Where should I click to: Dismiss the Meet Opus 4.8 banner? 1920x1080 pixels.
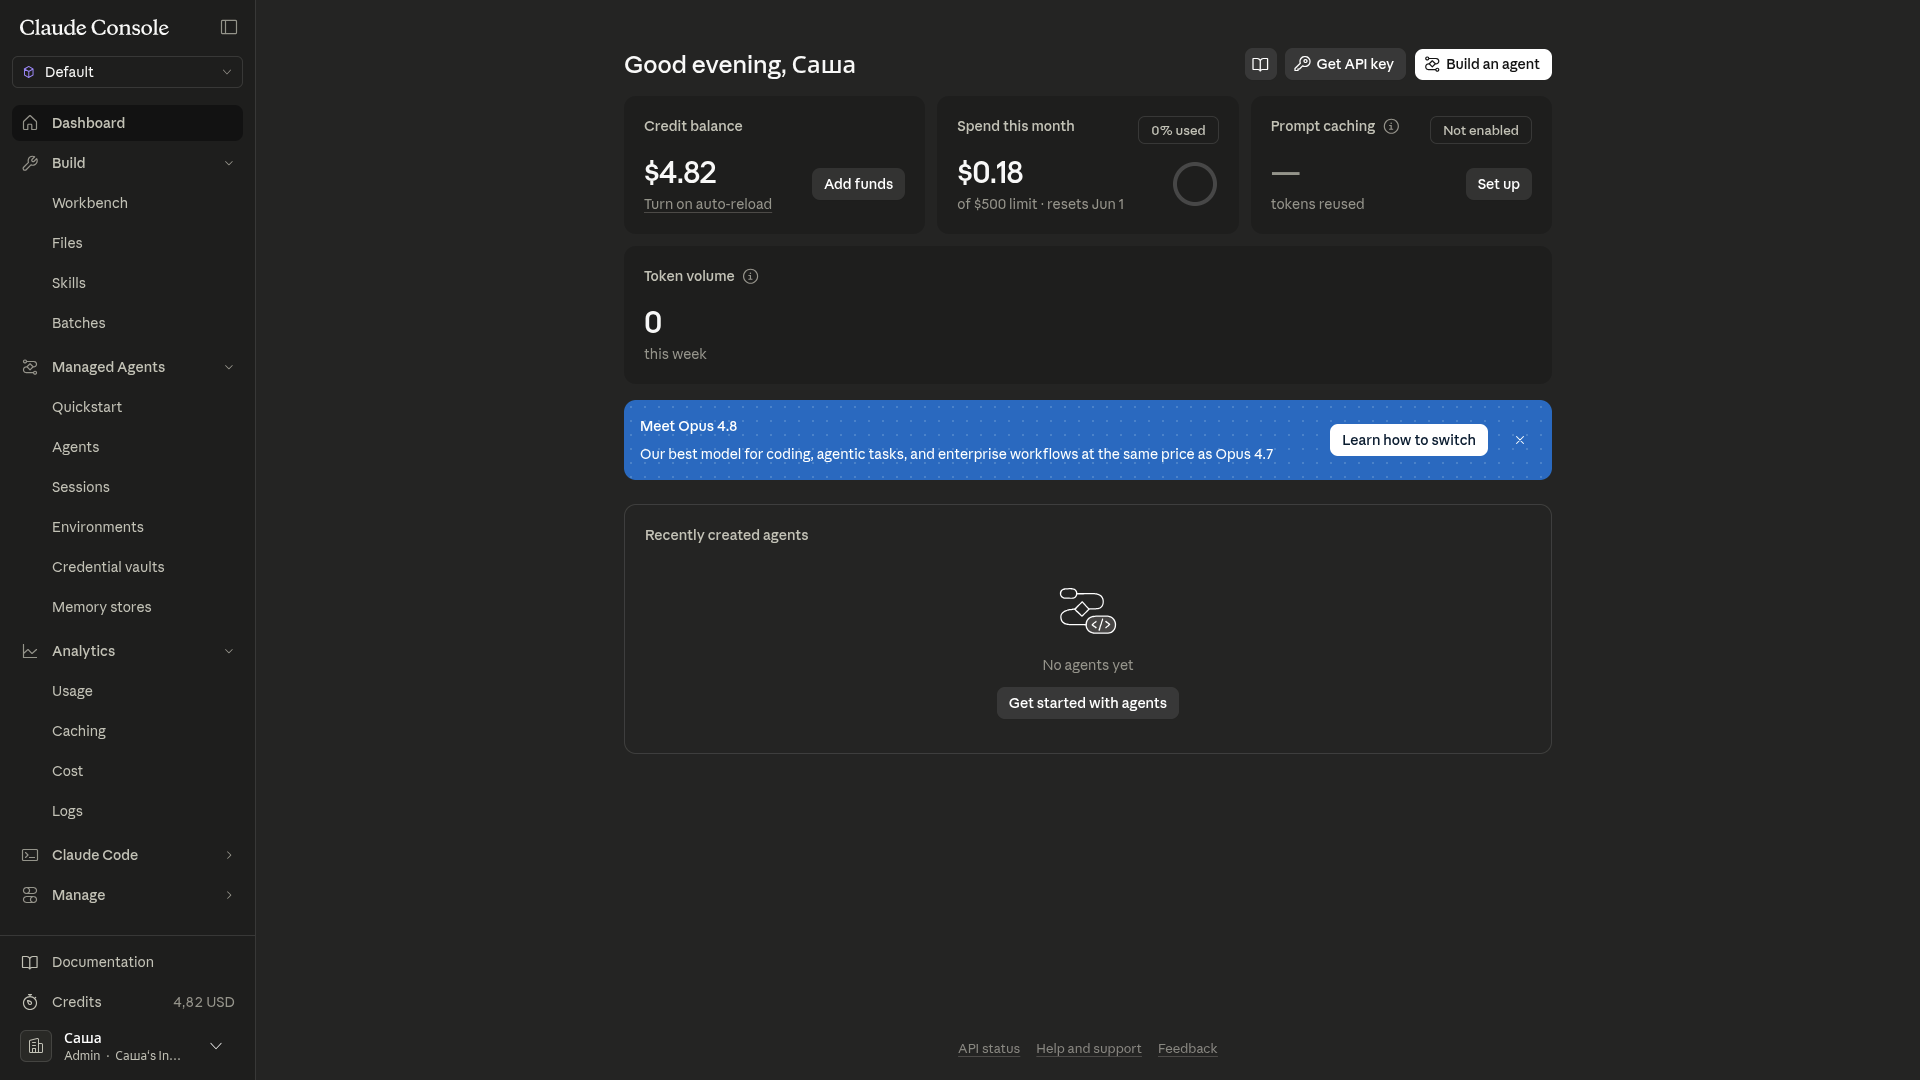coord(1520,440)
